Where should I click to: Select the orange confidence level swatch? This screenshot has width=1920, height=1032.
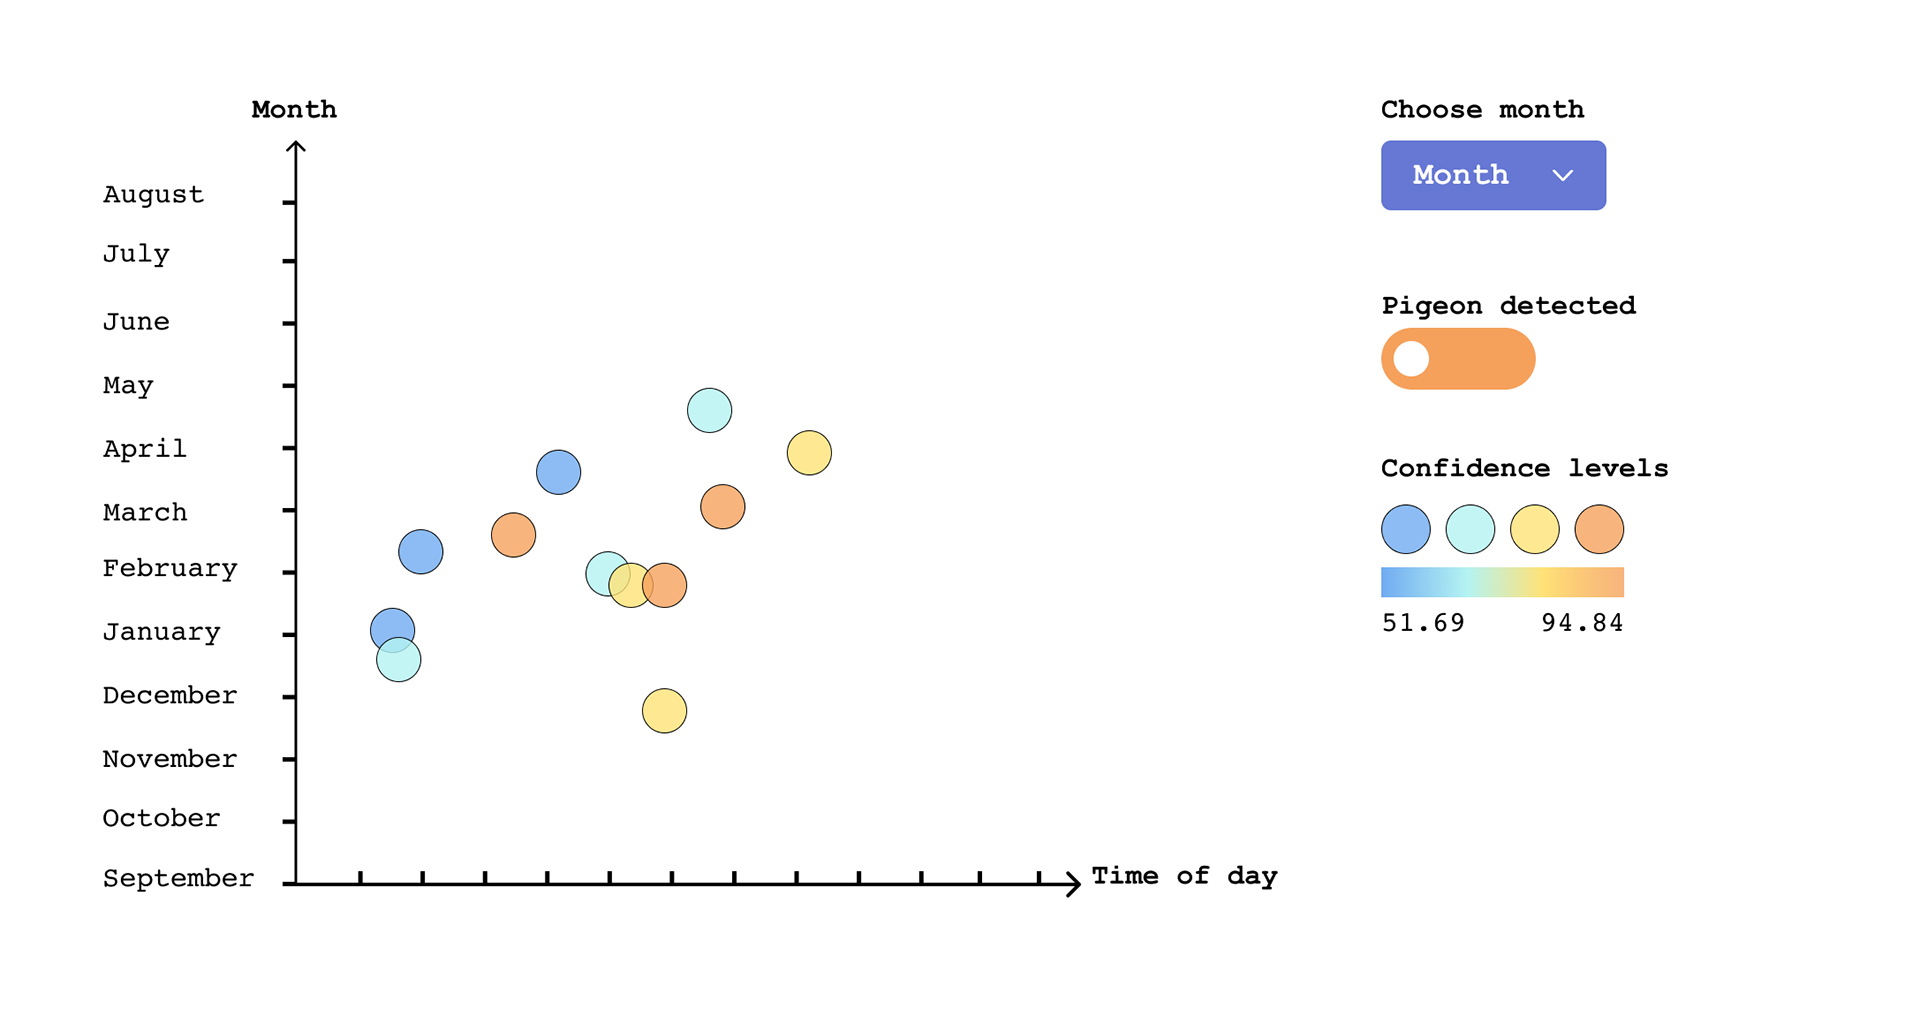[1599, 529]
